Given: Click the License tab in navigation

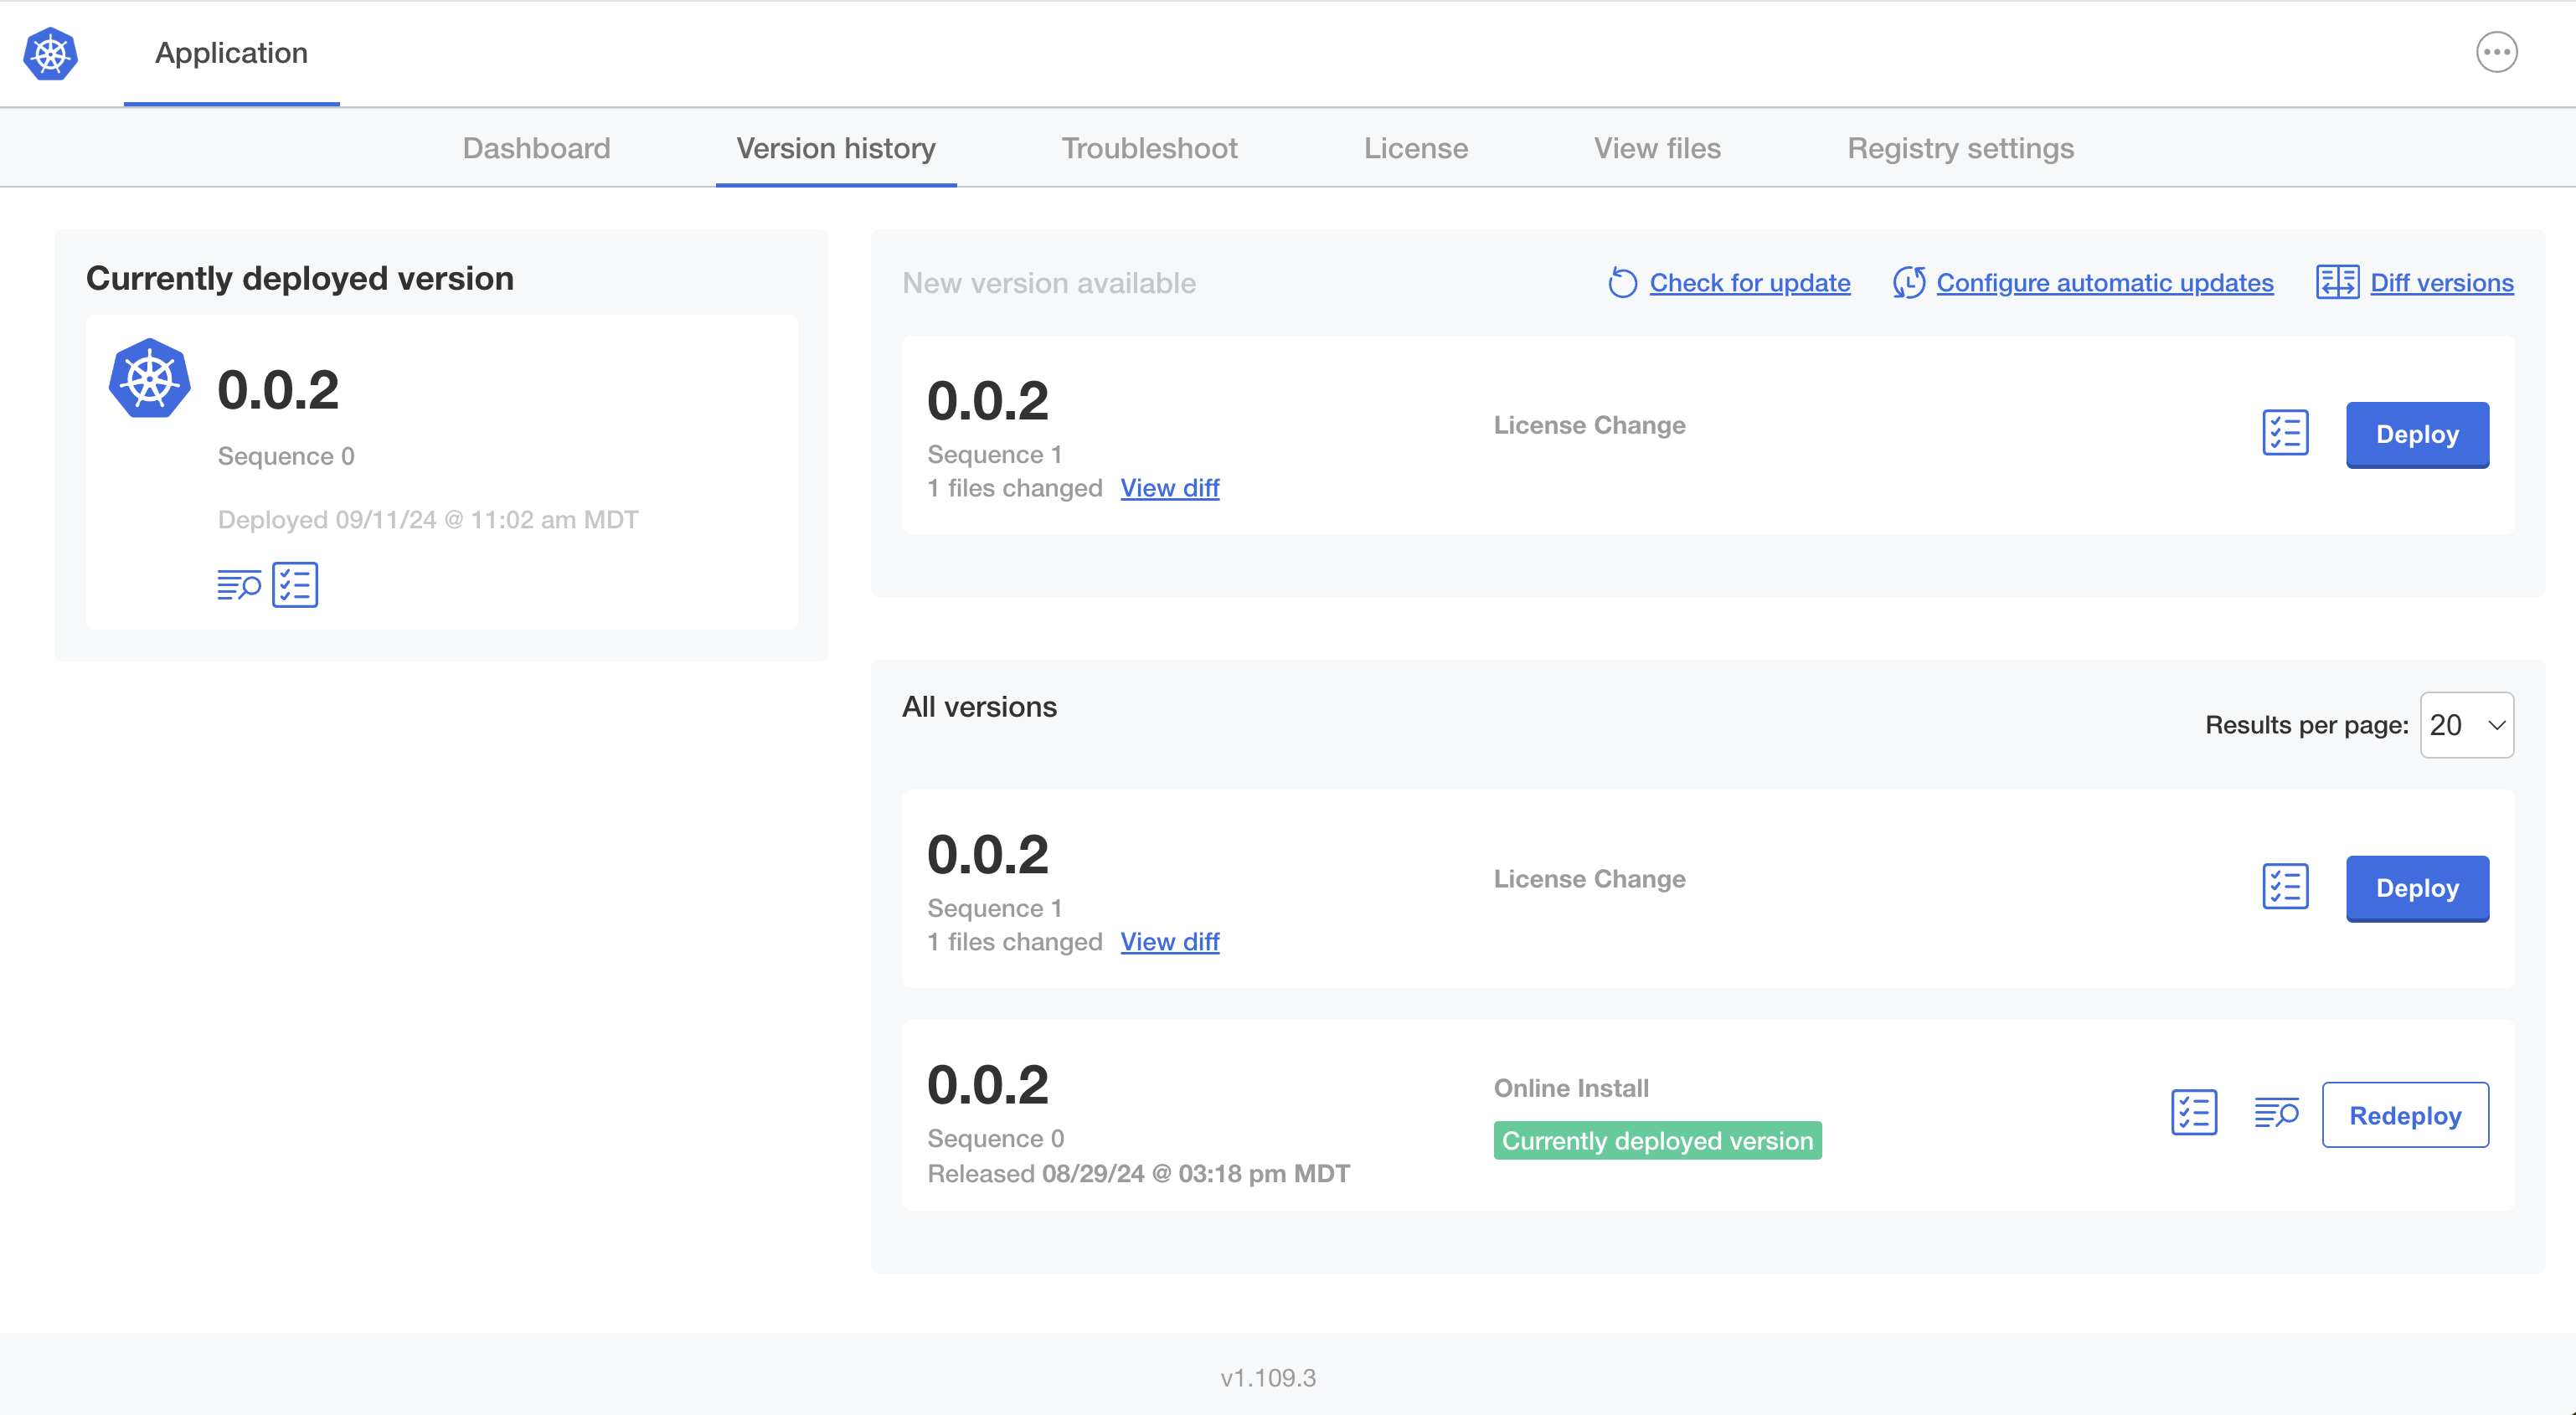Looking at the screenshot, I should pos(1415,147).
